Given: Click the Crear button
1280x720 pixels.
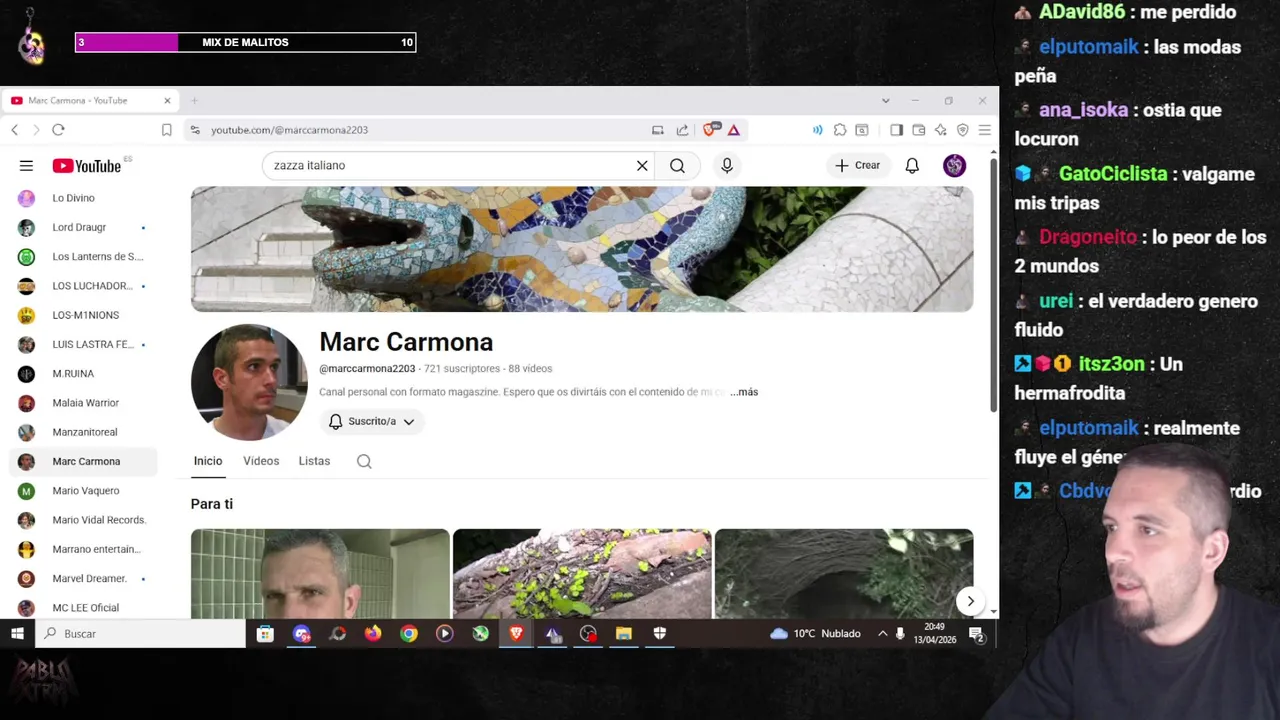Looking at the screenshot, I should pos(858,166).
